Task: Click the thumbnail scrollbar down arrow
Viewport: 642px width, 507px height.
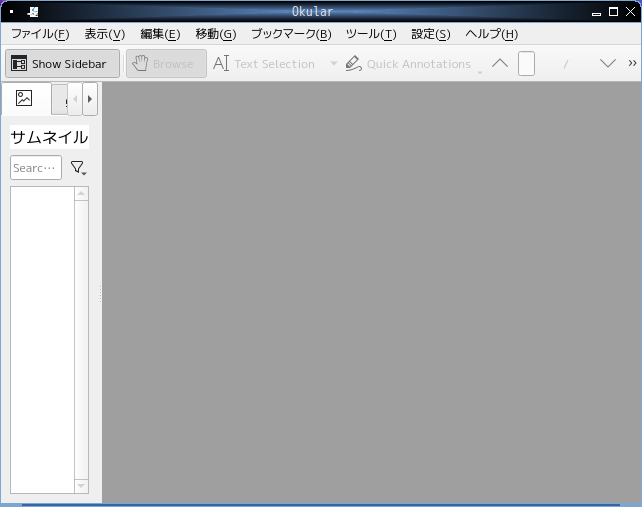Action: tap(81, 486)
